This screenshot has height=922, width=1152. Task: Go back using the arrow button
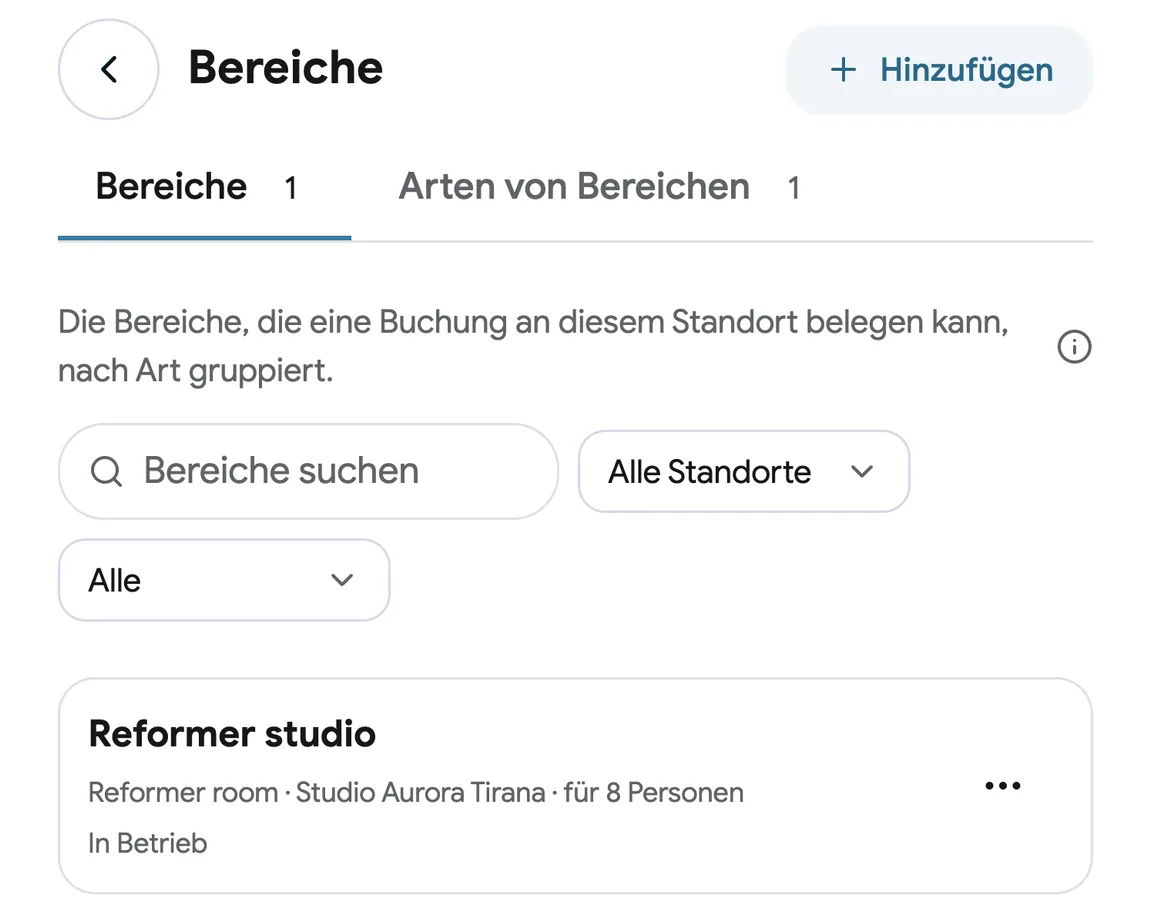click(x=109, y=70)
